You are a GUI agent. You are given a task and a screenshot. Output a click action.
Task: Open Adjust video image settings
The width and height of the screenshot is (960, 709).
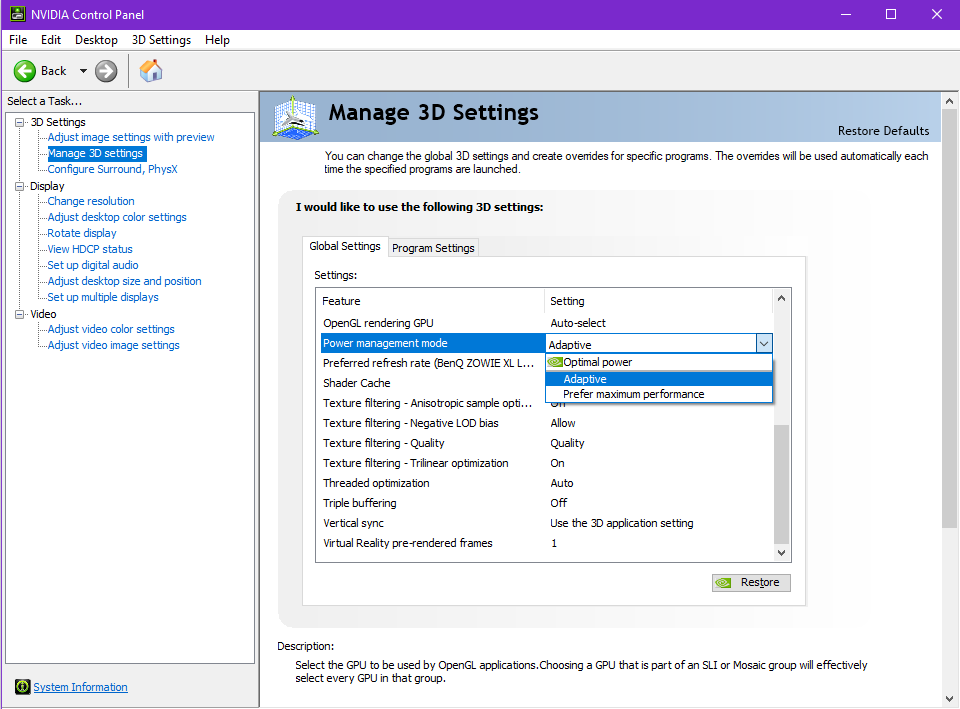(x=113, y=345)
